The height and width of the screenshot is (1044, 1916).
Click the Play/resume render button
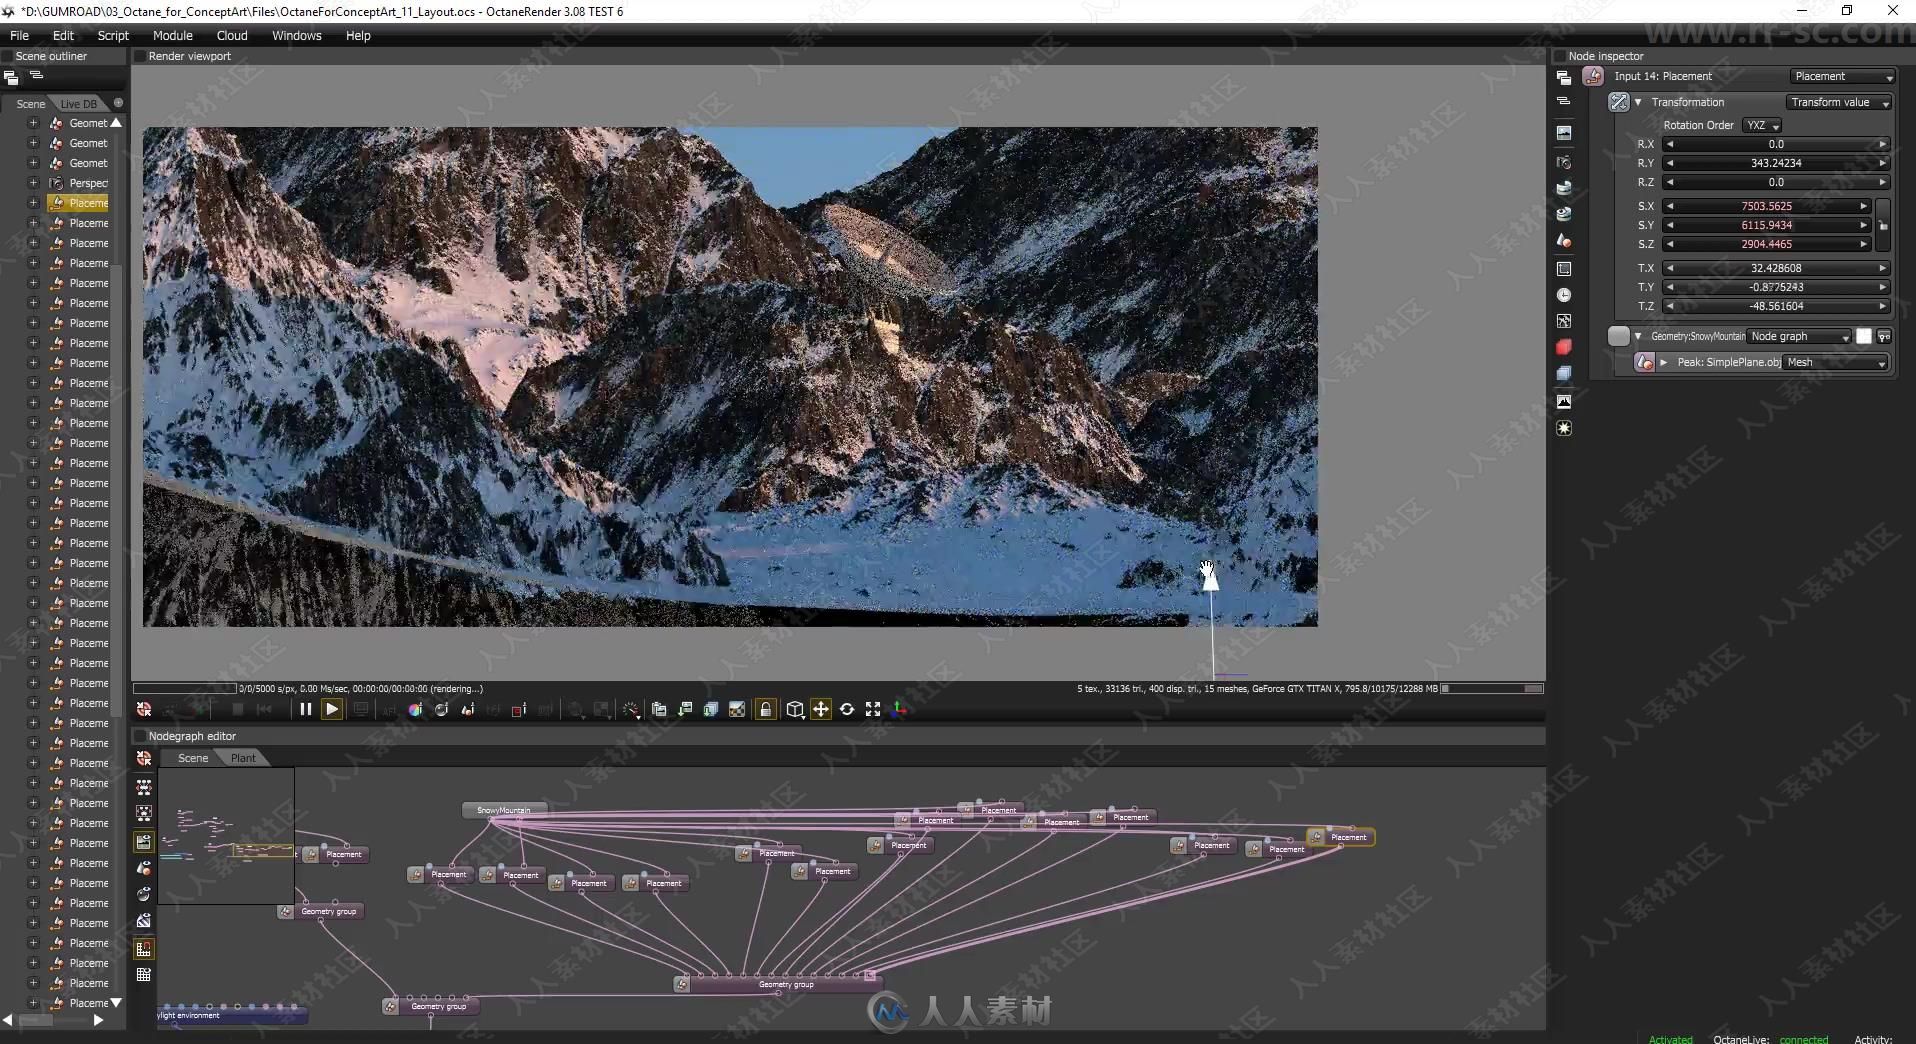coord(332,709)
